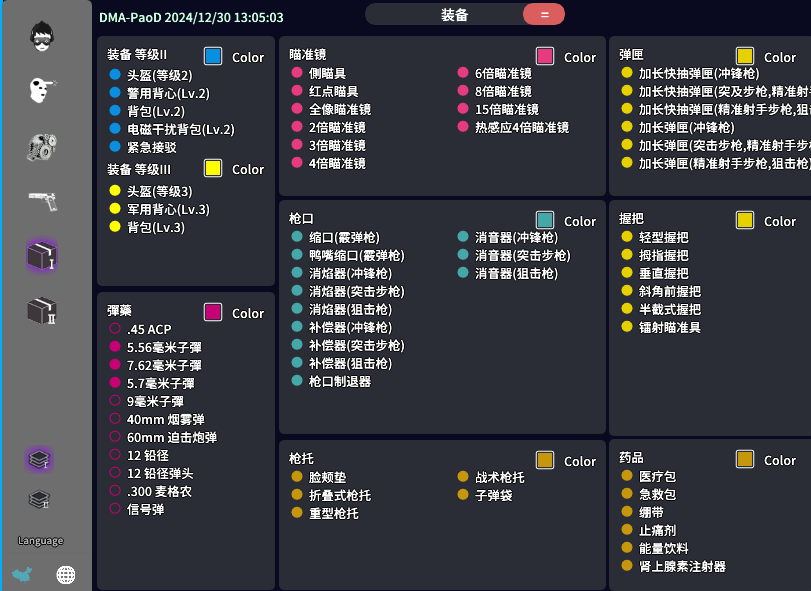Toggle the 9毫米子彈 ammo item

pyautogui.click(x=115, y=401)
